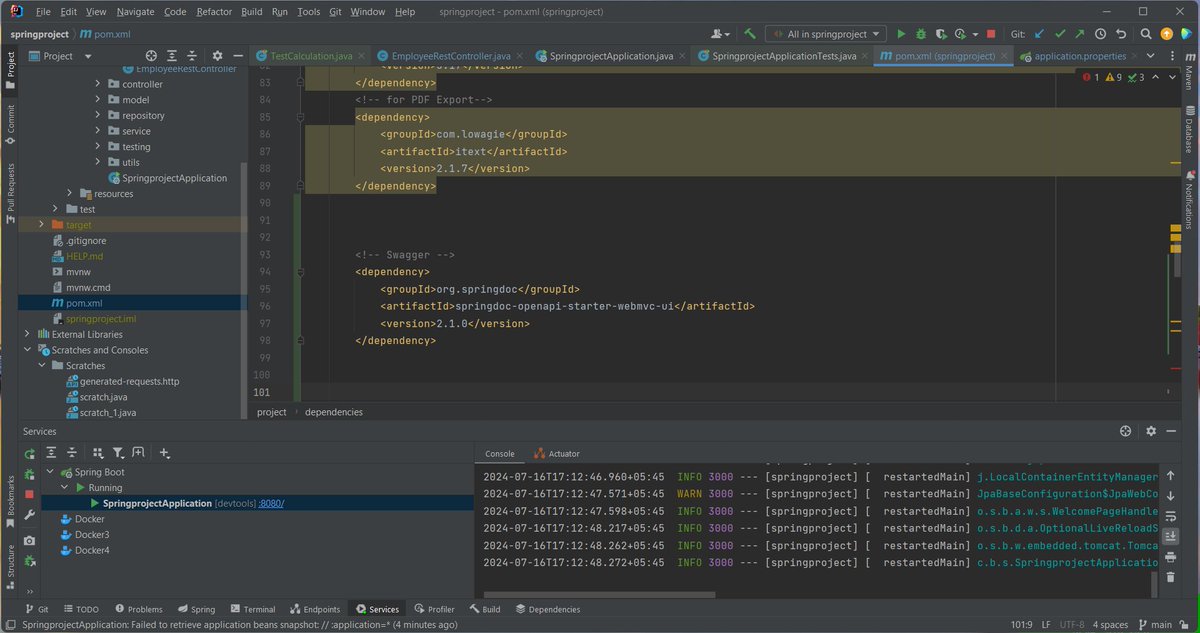This screenshot has height=633, width=1200.
Task: Rerun in debug mode in the Services sidebar
Action: [29, 474]
